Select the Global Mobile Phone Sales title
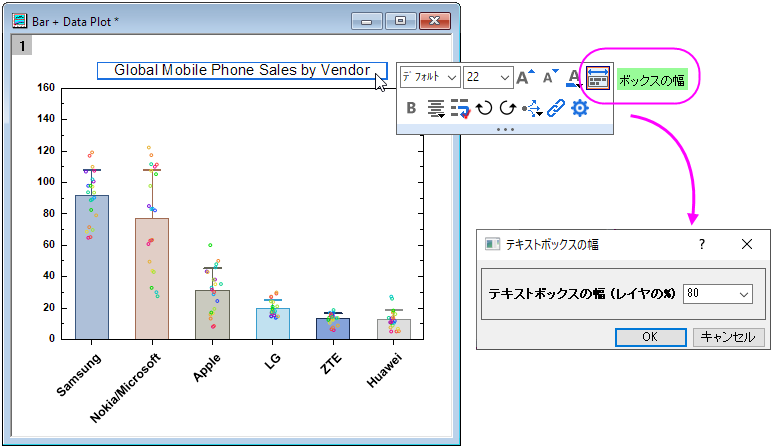Image resolution: width=773 pixels, height=447 pixels. click(x=242, y=70)
